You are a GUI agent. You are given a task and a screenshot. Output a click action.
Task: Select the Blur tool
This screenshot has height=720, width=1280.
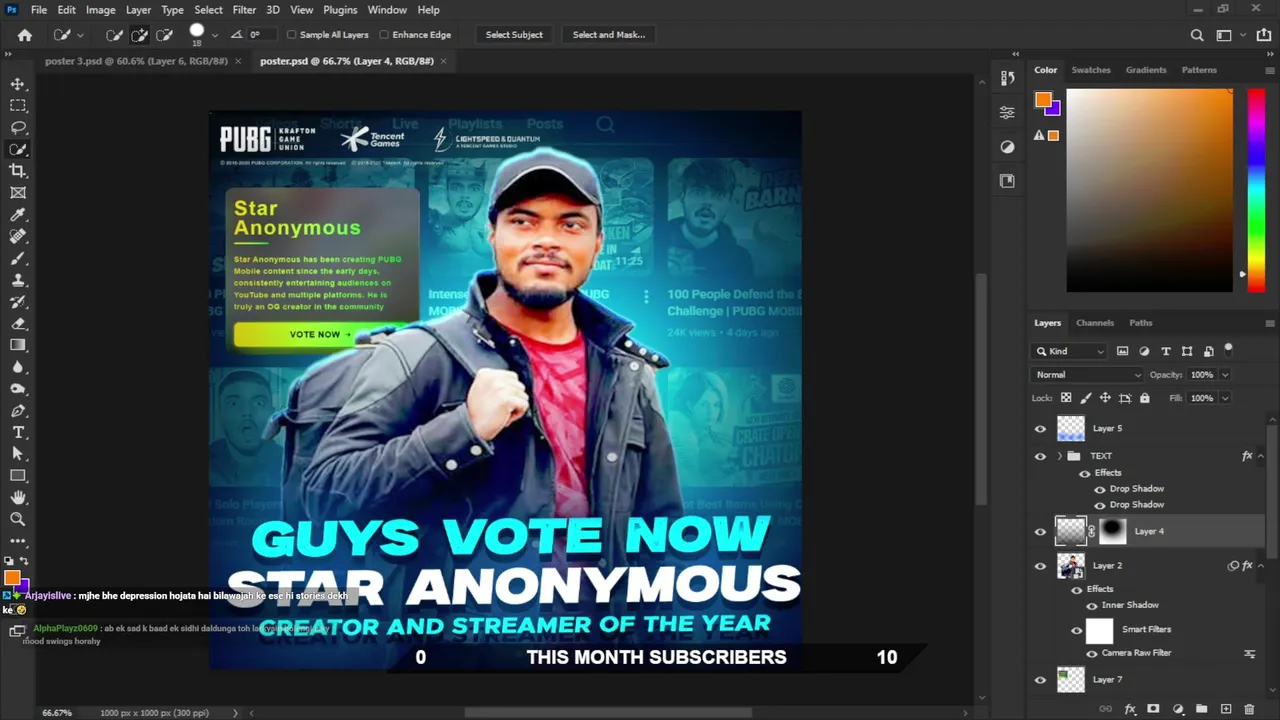(18, 367)
